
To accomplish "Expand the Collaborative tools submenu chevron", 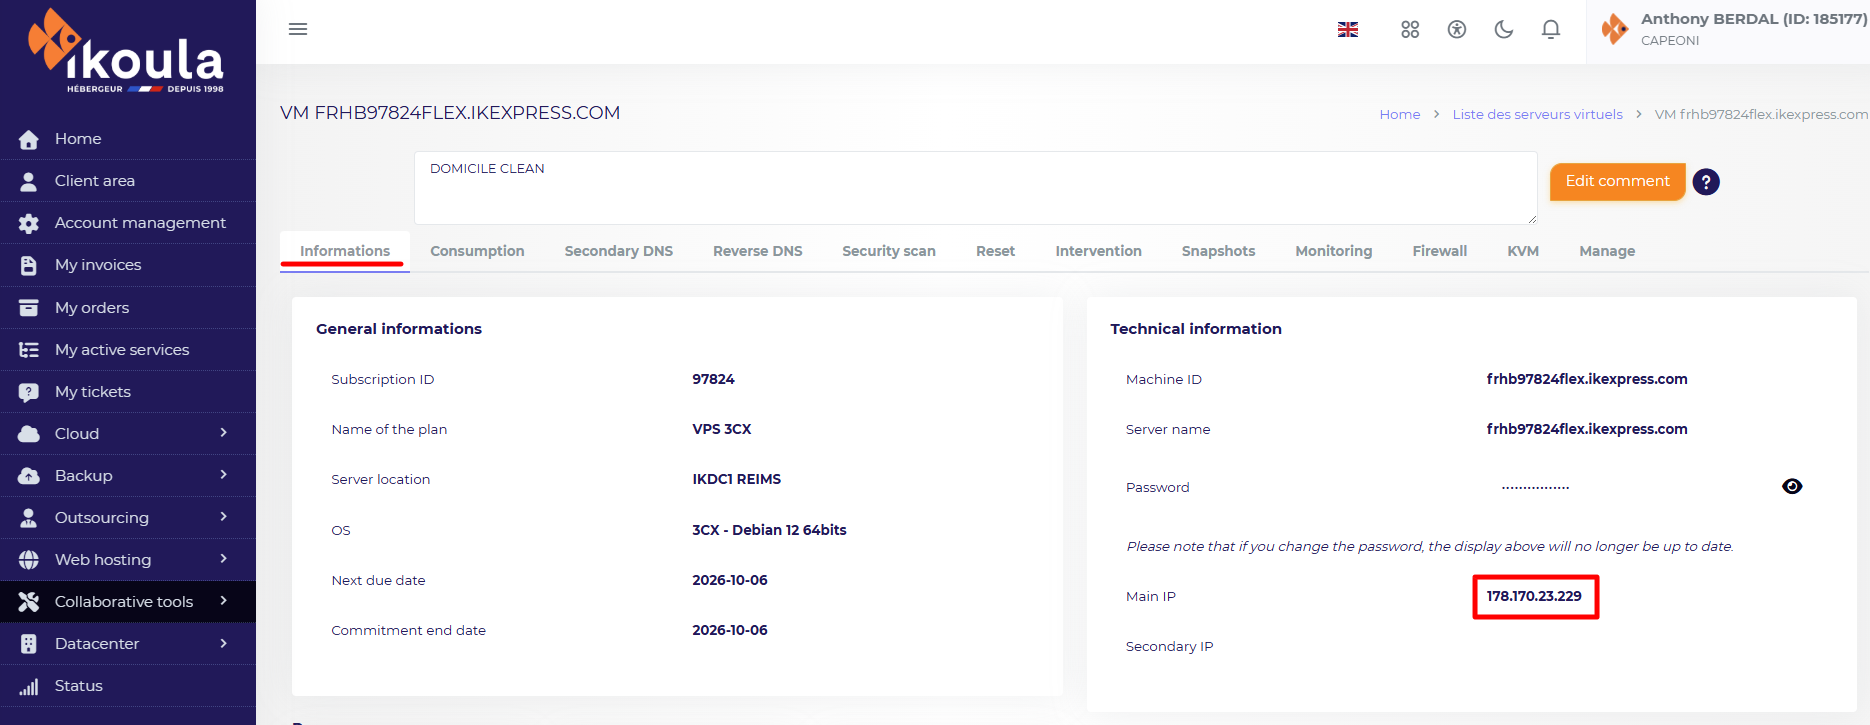I will pyautogui.click(x=224, y=601).
